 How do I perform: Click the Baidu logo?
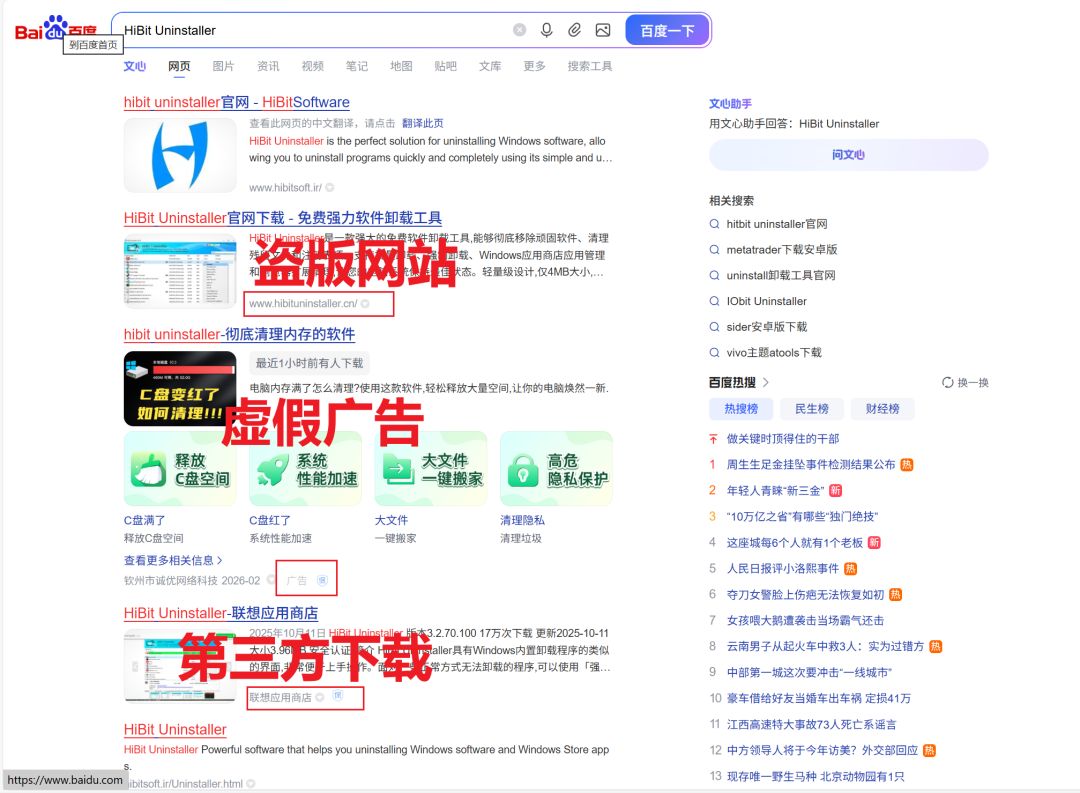pyautogui.click(x=55, y=29)
